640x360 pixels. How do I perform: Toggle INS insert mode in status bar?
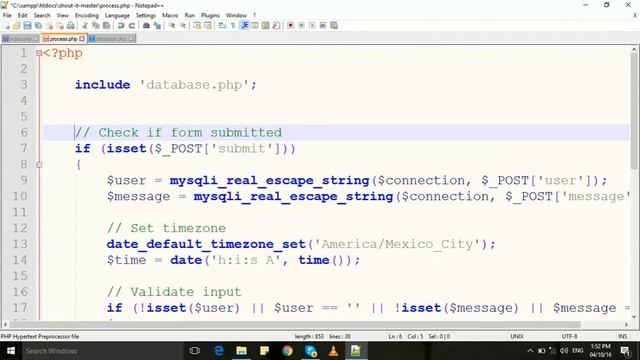click(x=622, y=336)
